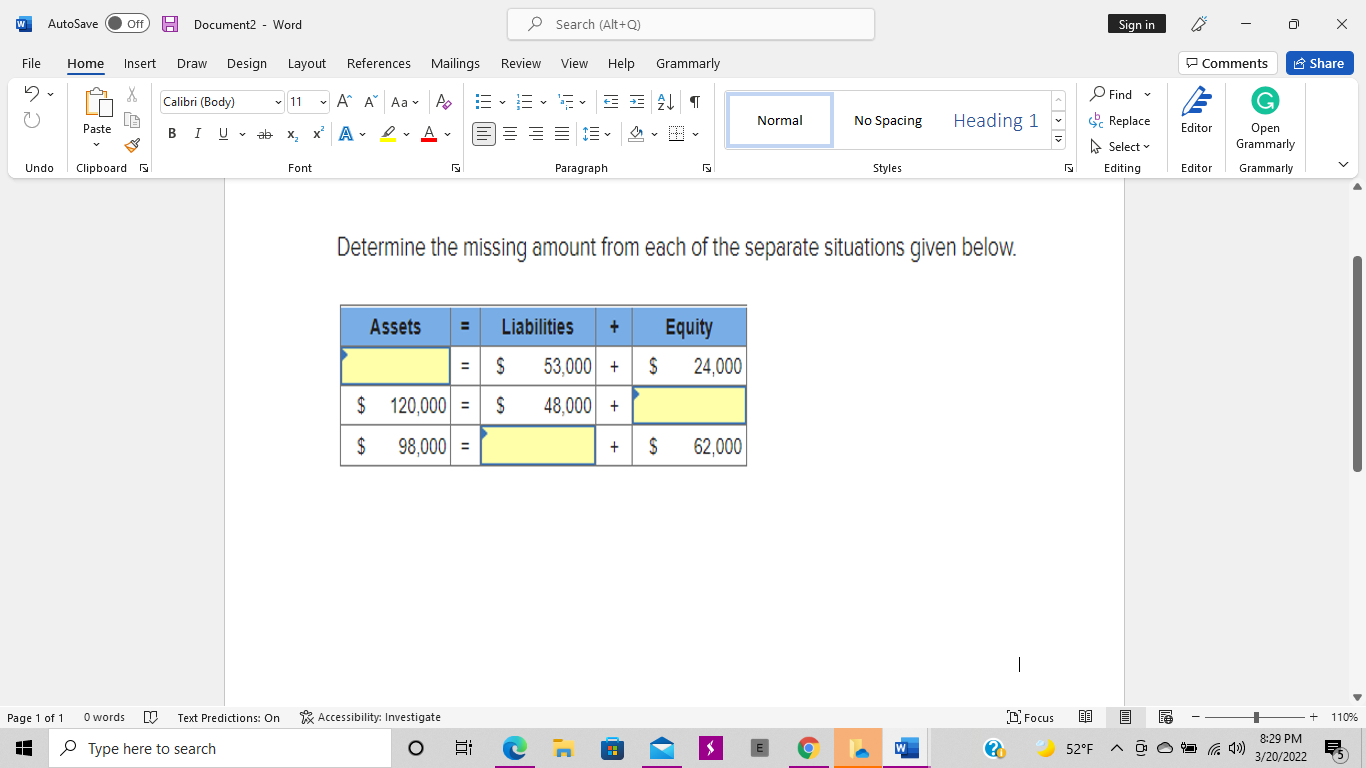Open the Calibri (Body) font dropdown
Image resolution: width=1366 pixels, height=768 pixels.
tap(278, 102)
